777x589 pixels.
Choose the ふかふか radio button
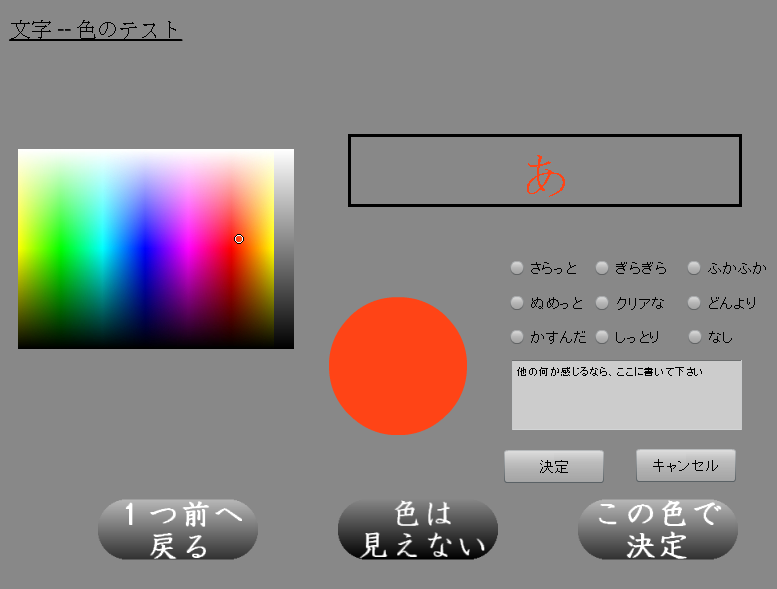(694, 268)
